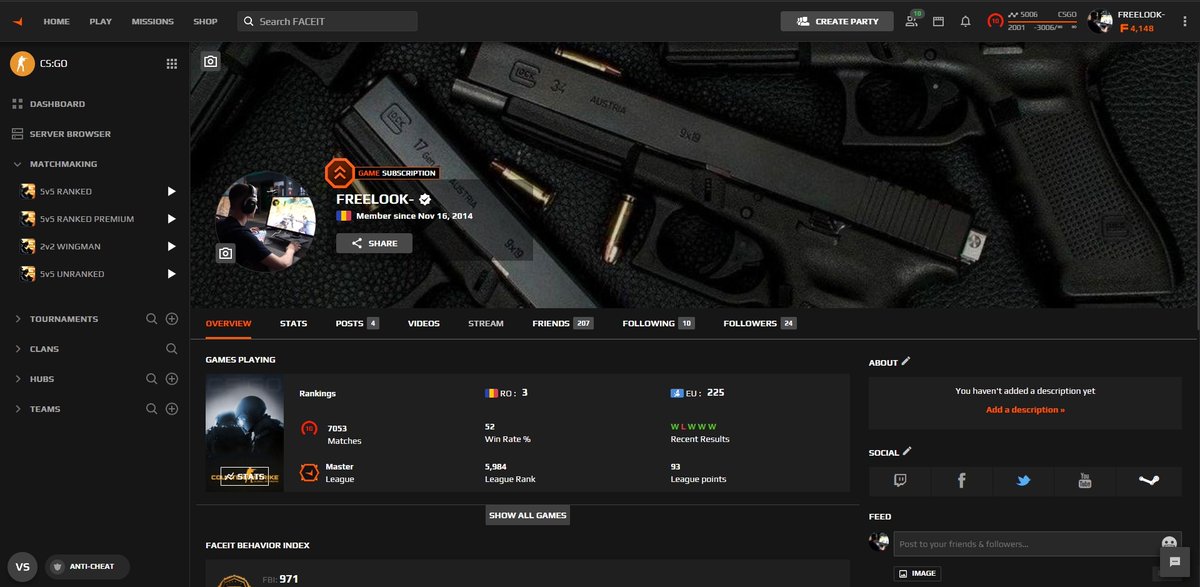Image resolution: width=1200 pixels, height=587 pixels.
Task: Expand the CLANS section
Action: pos(18,349)
